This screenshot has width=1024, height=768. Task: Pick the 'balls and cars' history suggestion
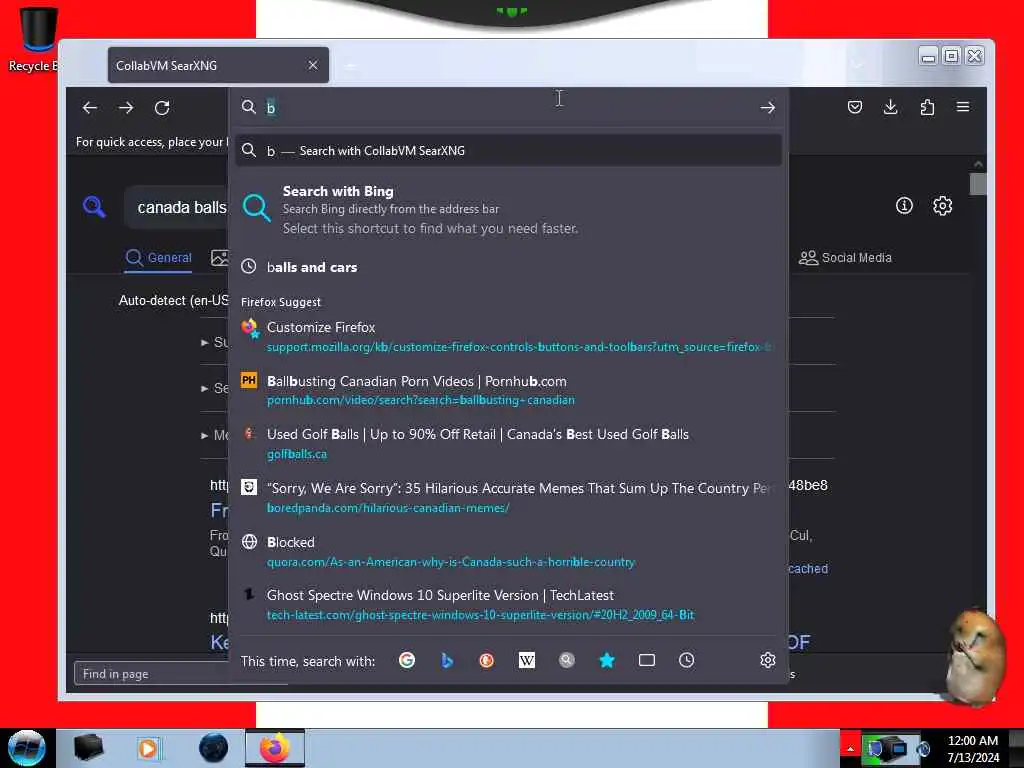click(x=508, y=267)
